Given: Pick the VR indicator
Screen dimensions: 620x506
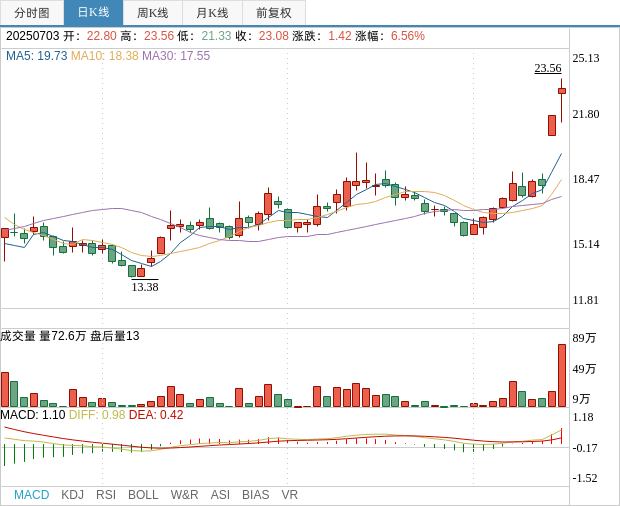Looking at the screenshot, I should pyautogui.click(x=289, y=495).
